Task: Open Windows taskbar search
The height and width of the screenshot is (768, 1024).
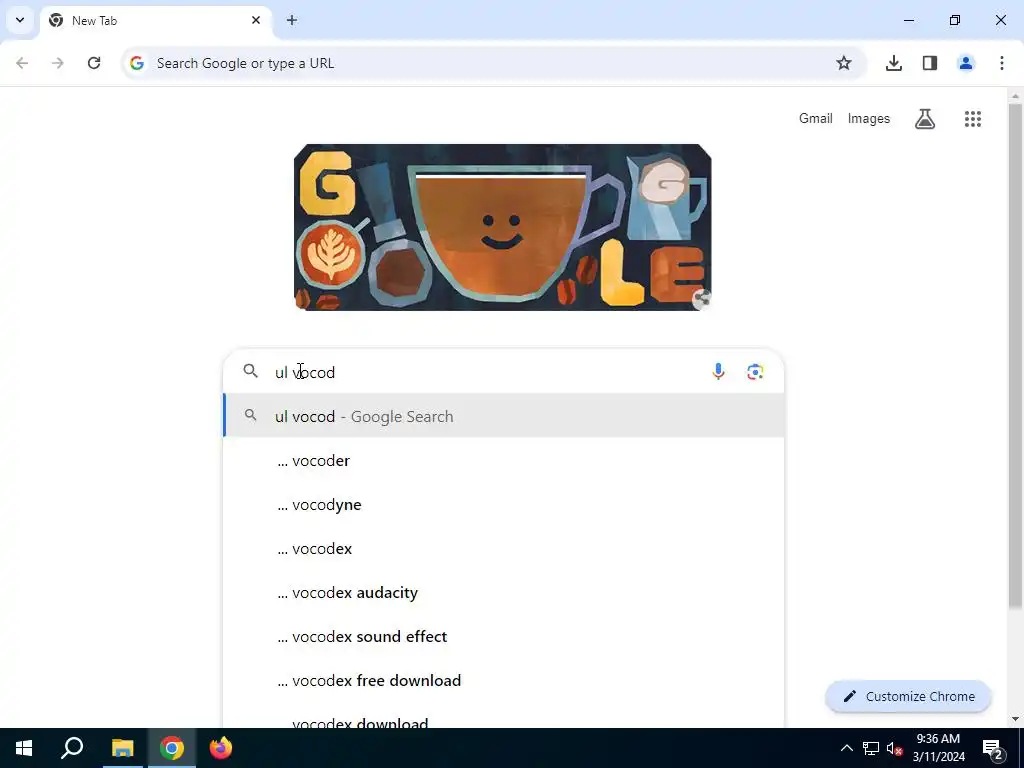Action: (72, 748)
